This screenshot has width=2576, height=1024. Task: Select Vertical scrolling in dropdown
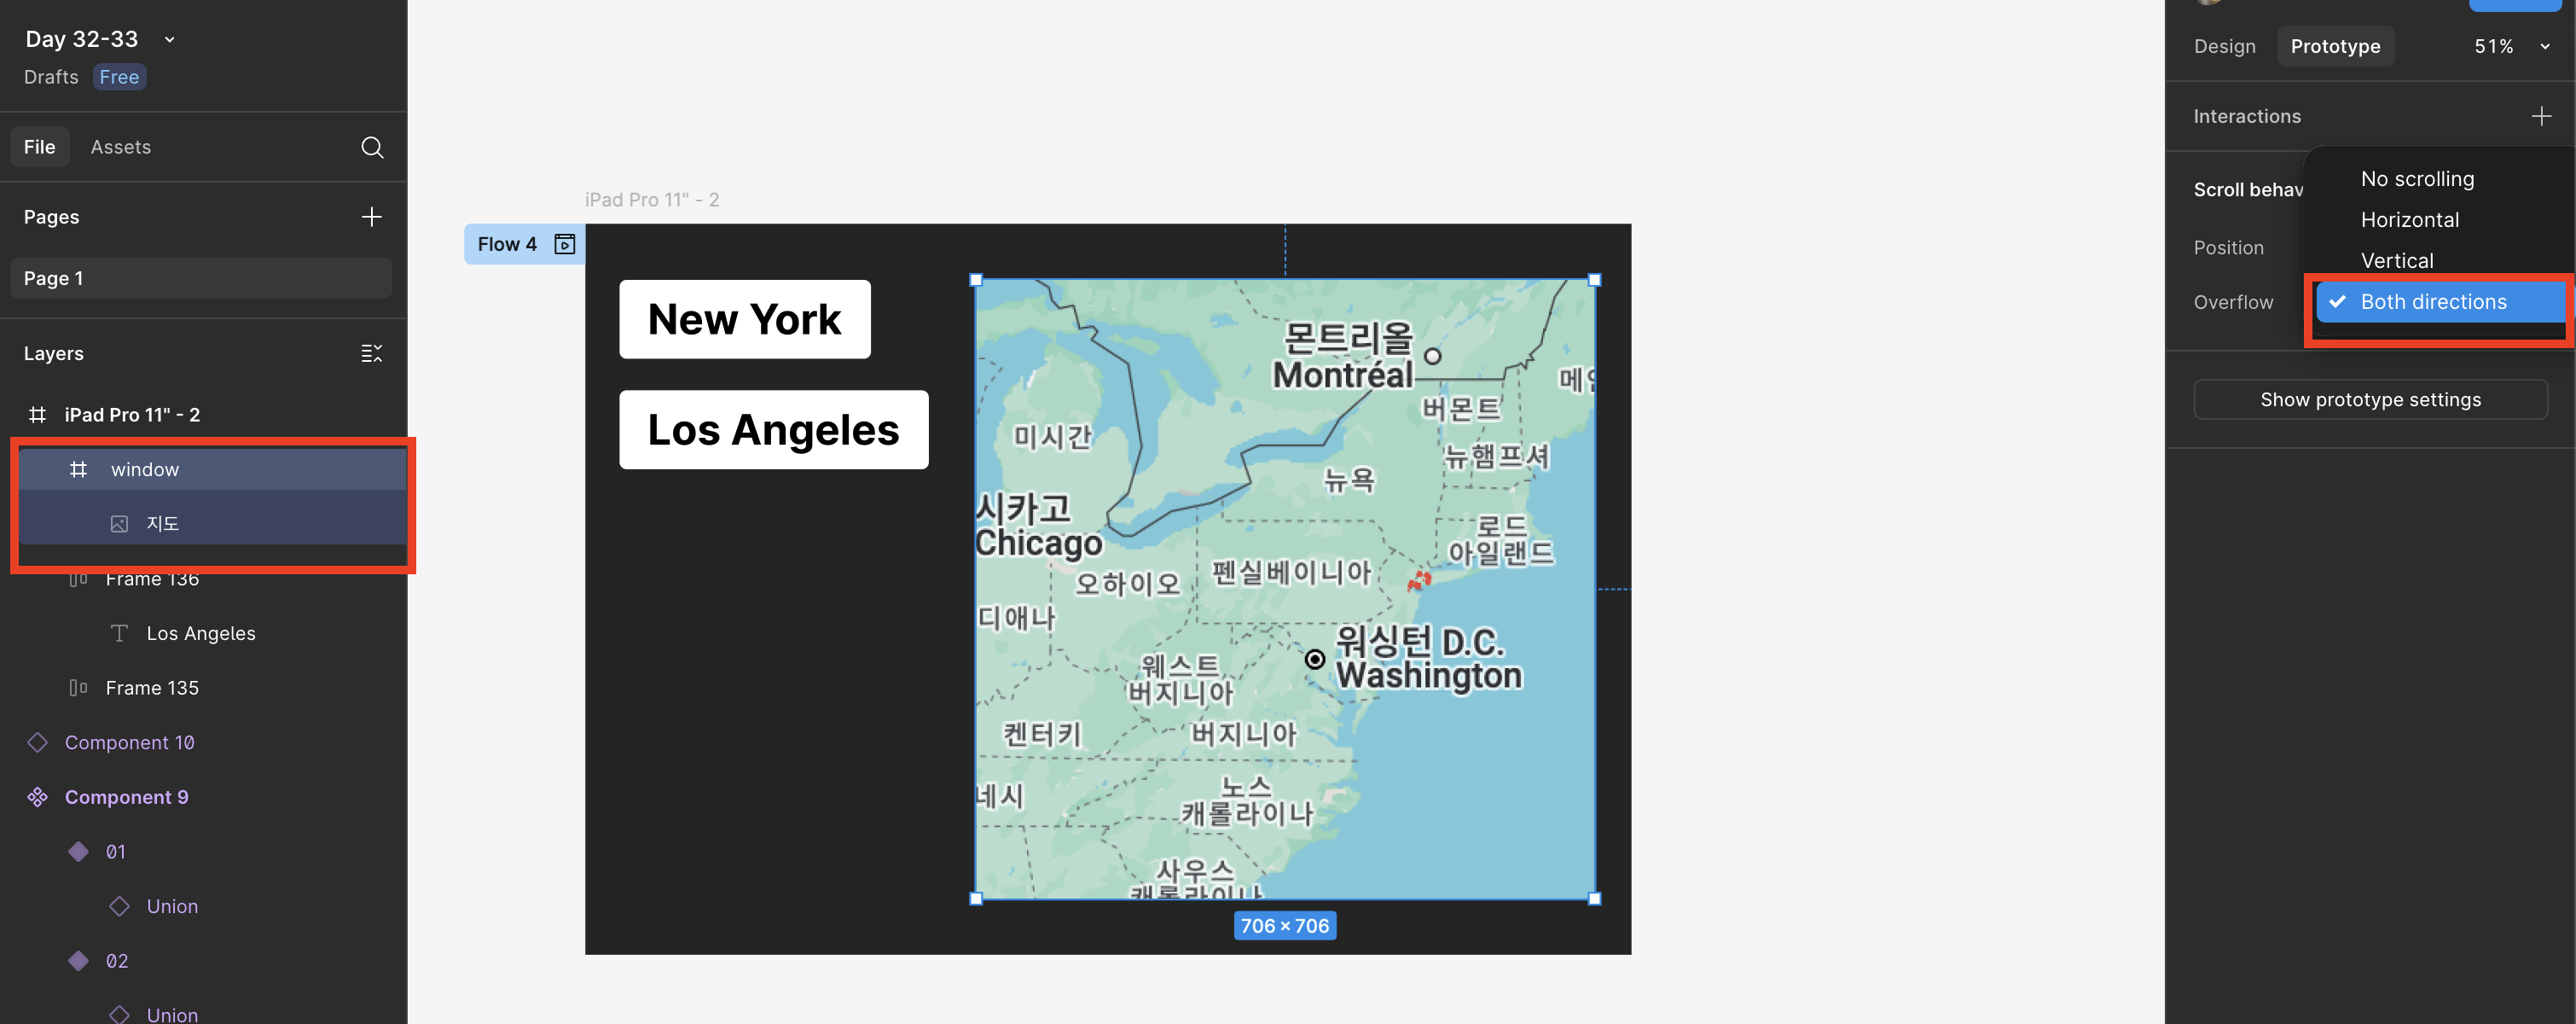pyautogui.click(x=2396, y=261)
